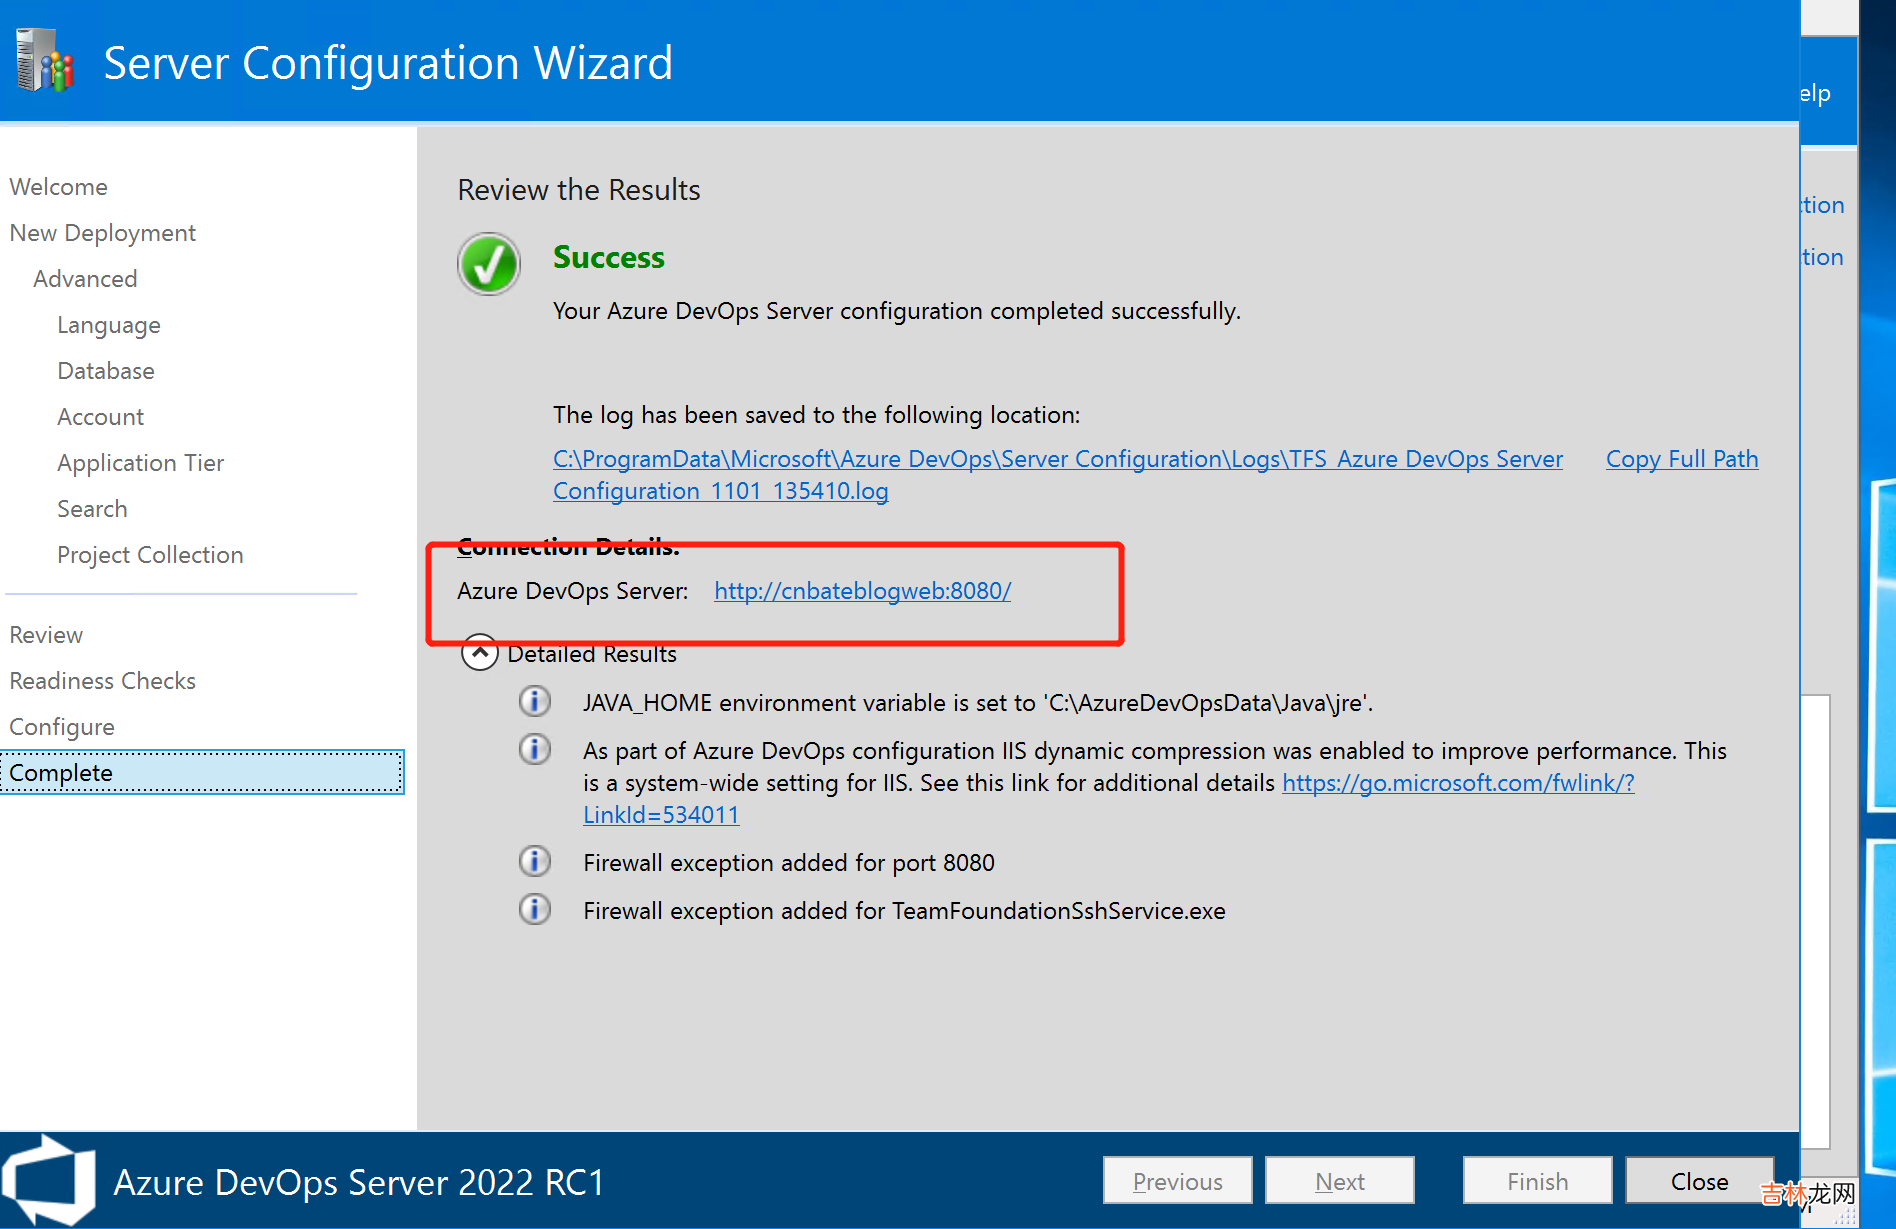Open the Azure DevOps Server URL link

(x=862, y=591)
